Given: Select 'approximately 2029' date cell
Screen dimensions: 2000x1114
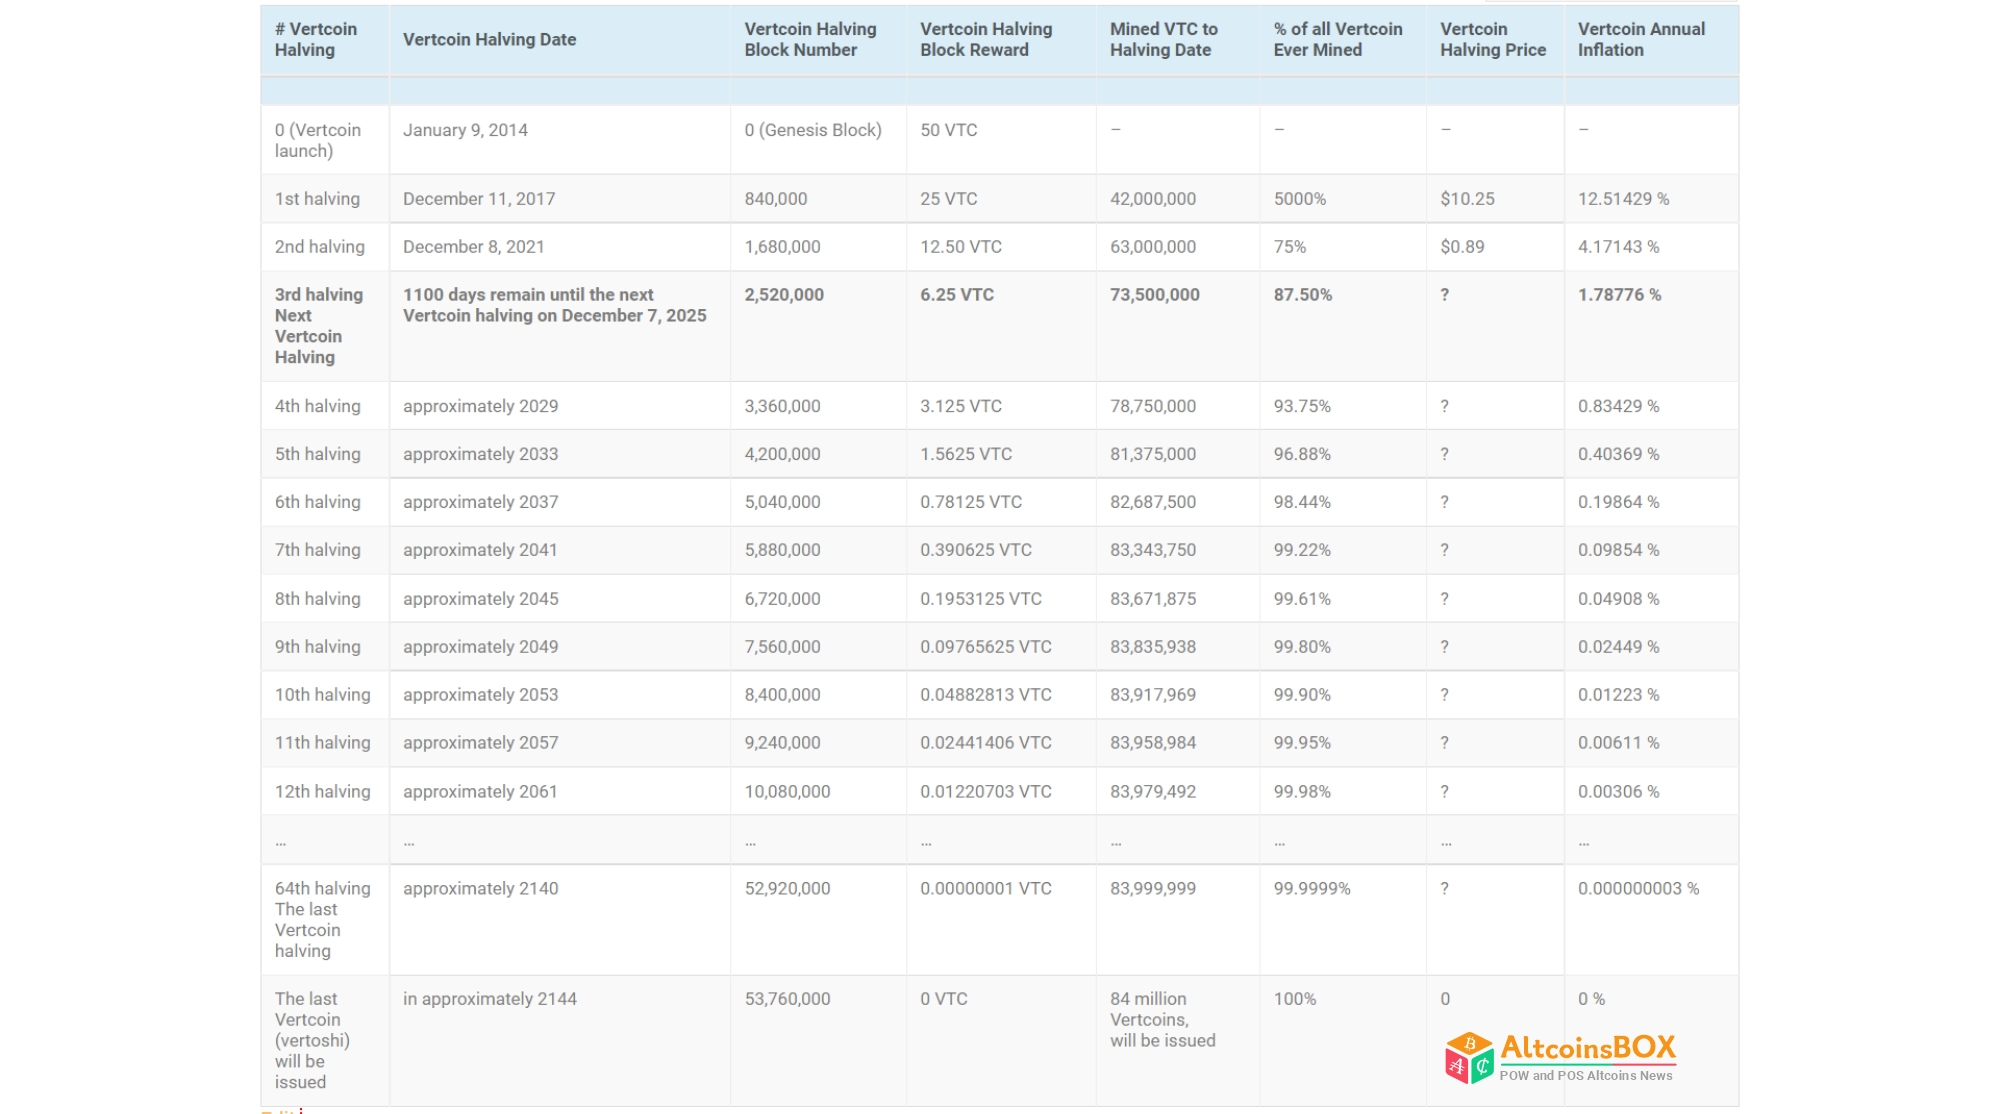Looking at the screenshot, I should coord(481,406).
